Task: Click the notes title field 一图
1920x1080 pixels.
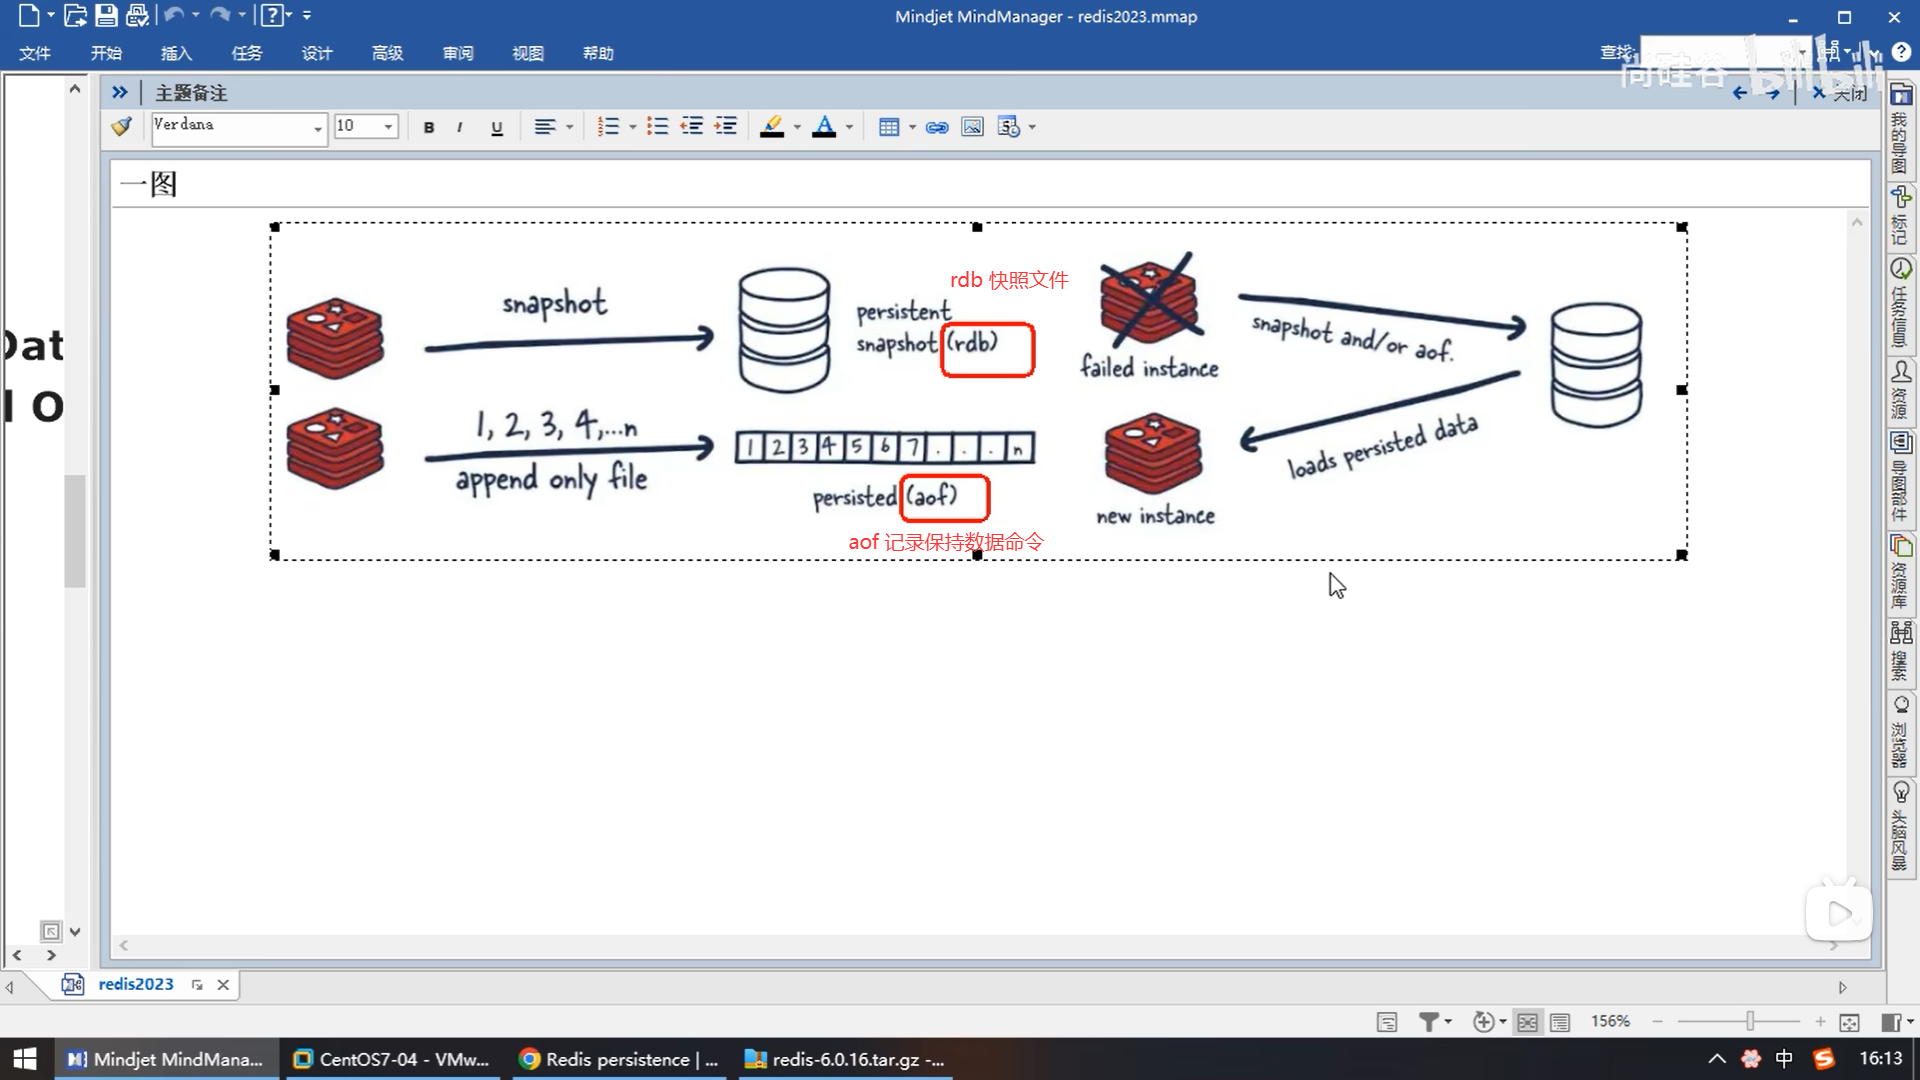Action: pyautogui.click(x=149, y=184)
